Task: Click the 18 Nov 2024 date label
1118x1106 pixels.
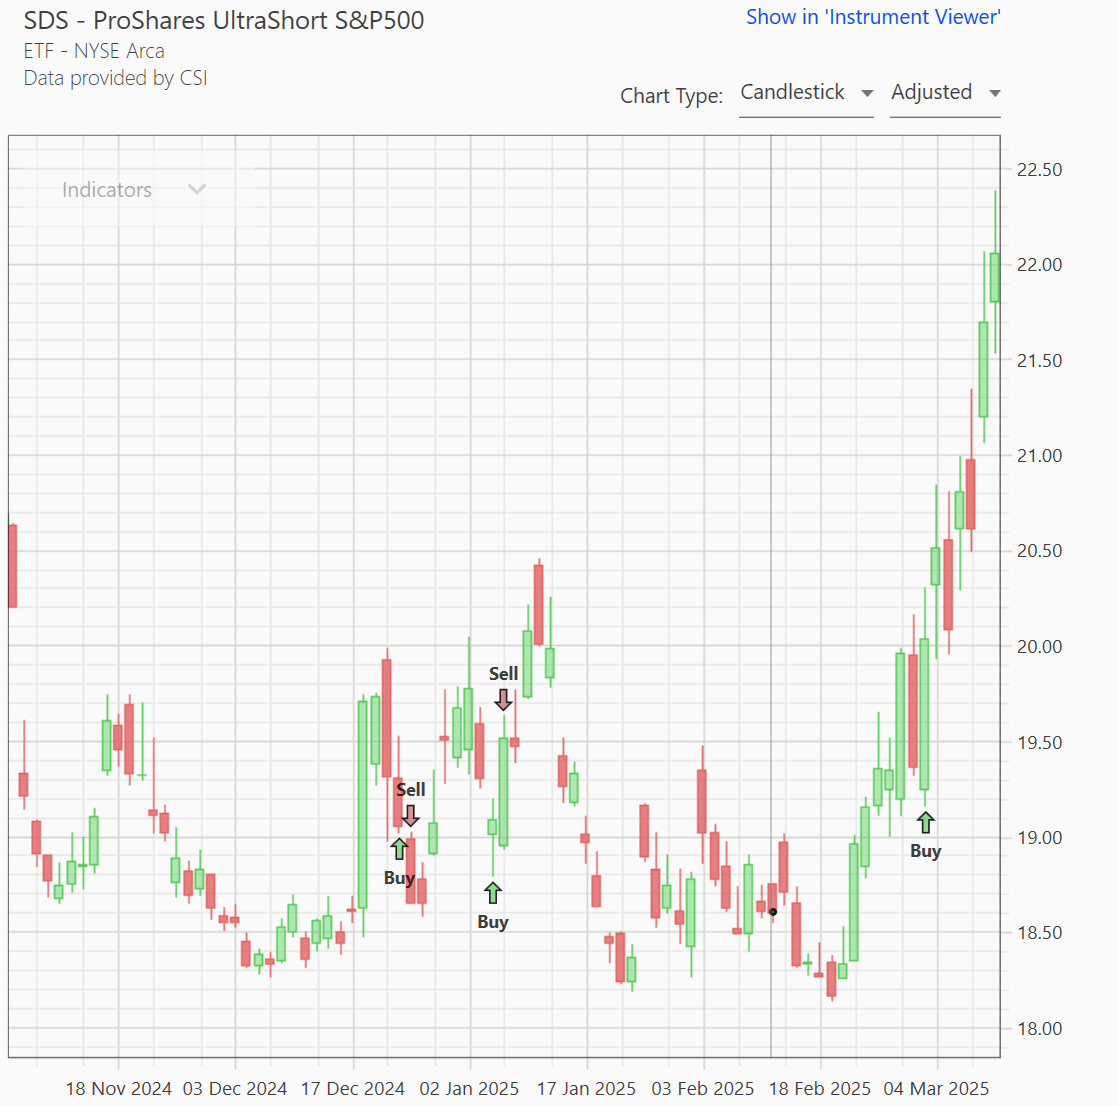Action: (118, 1088)
